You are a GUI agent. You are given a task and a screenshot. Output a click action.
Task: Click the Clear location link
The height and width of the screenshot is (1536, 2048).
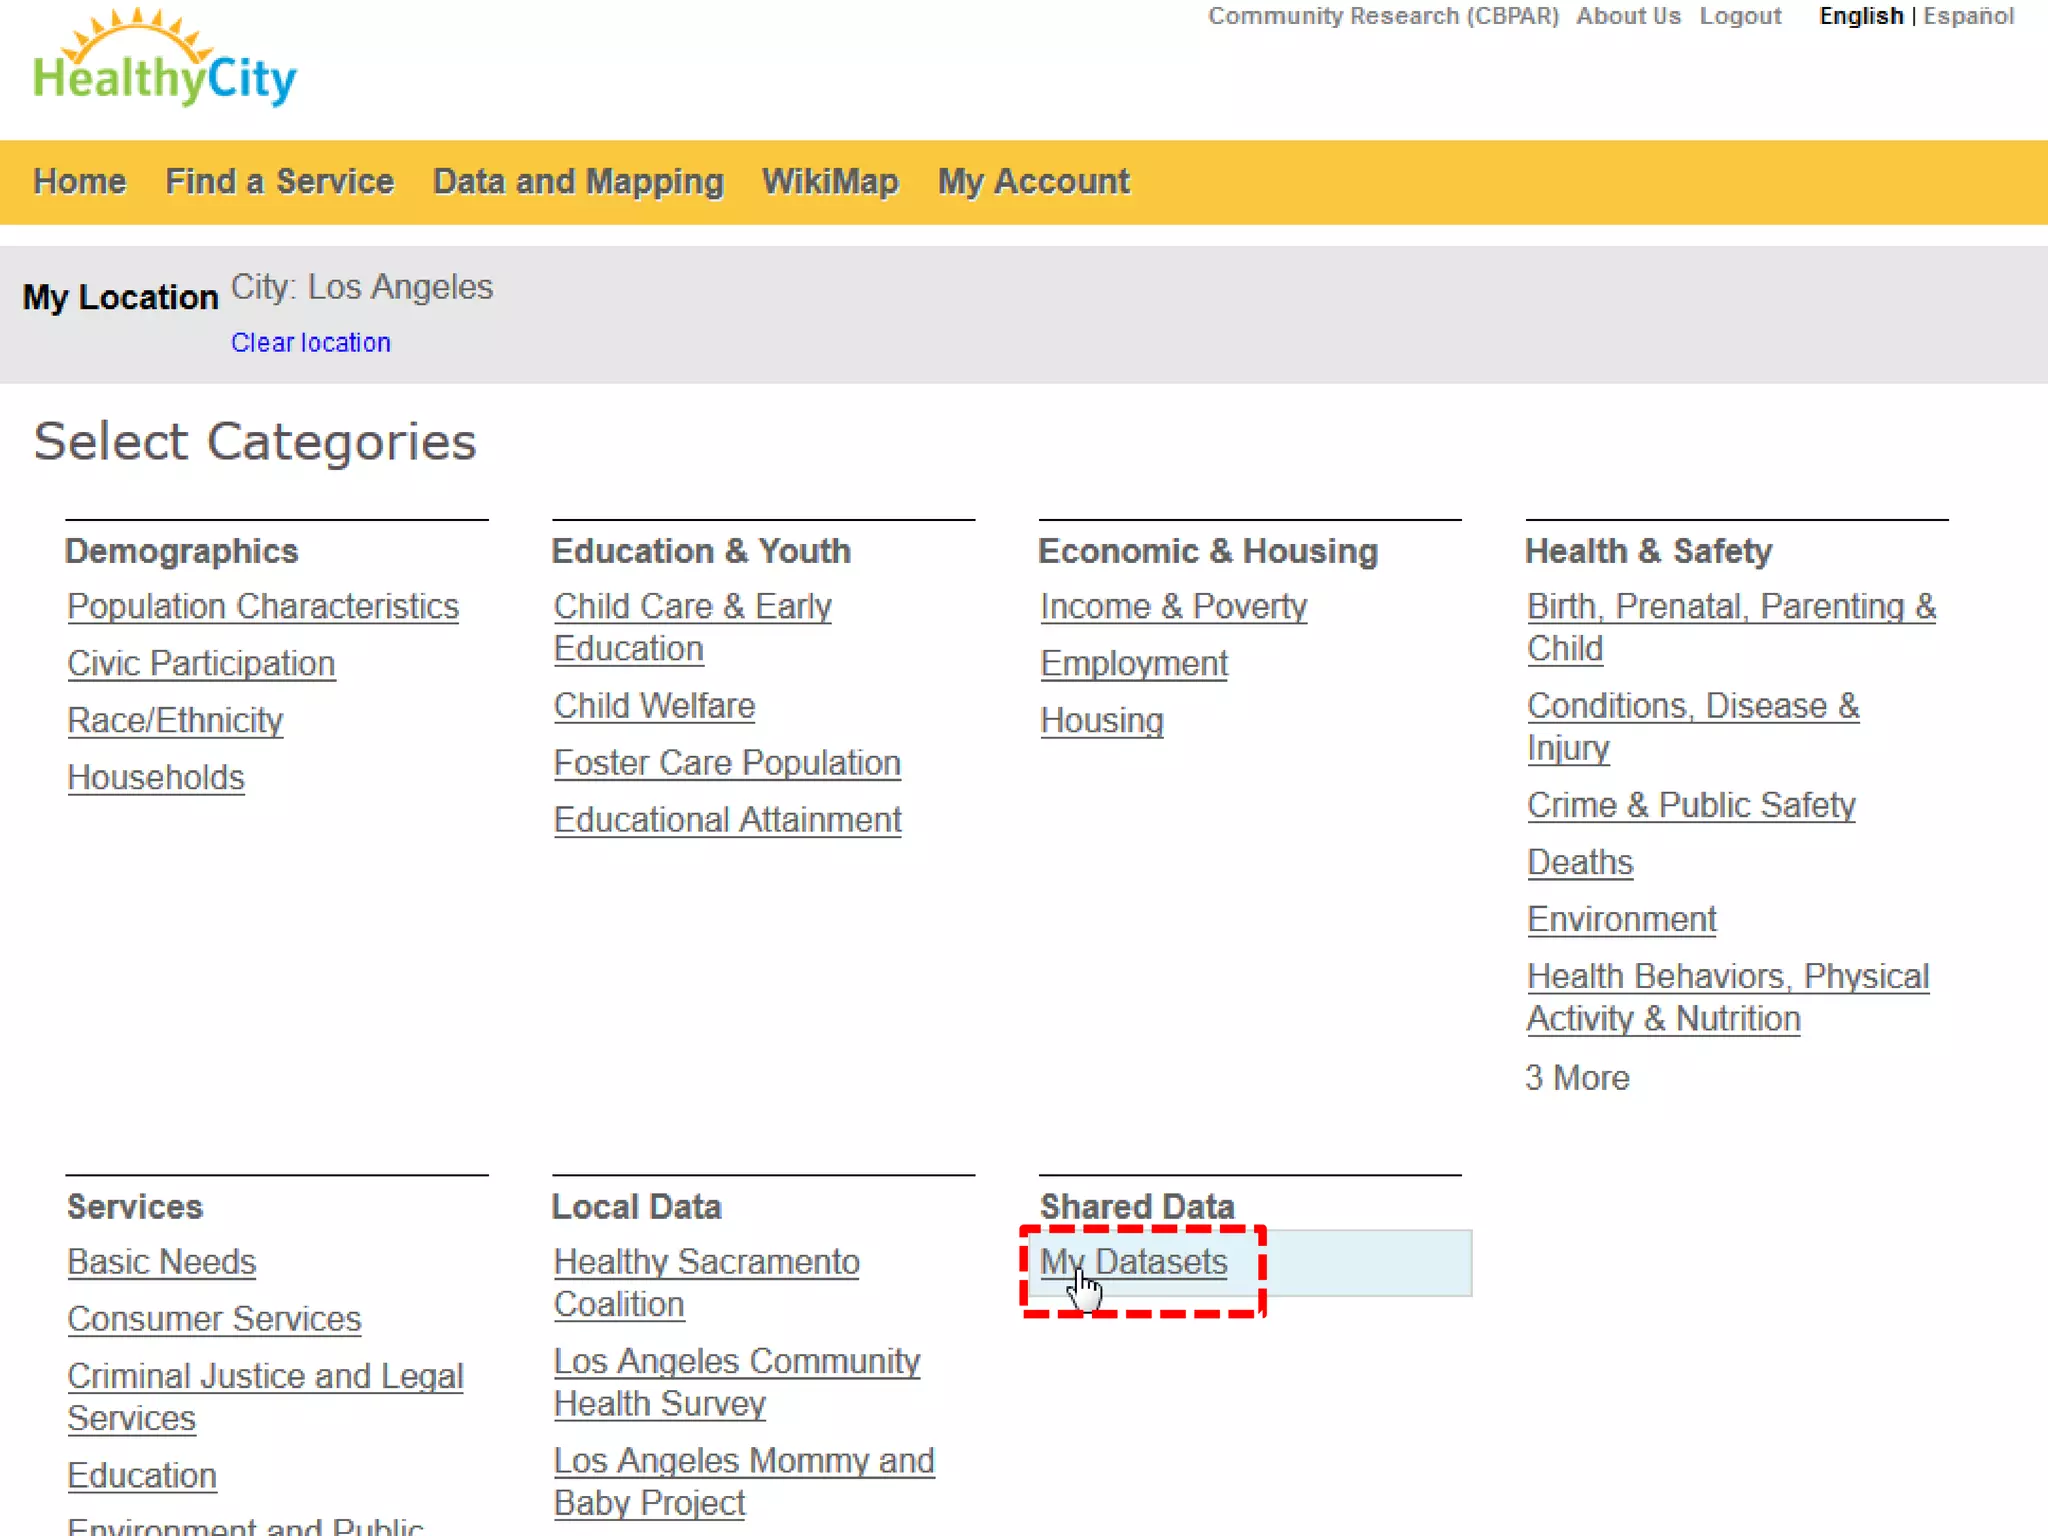point(311,343)
